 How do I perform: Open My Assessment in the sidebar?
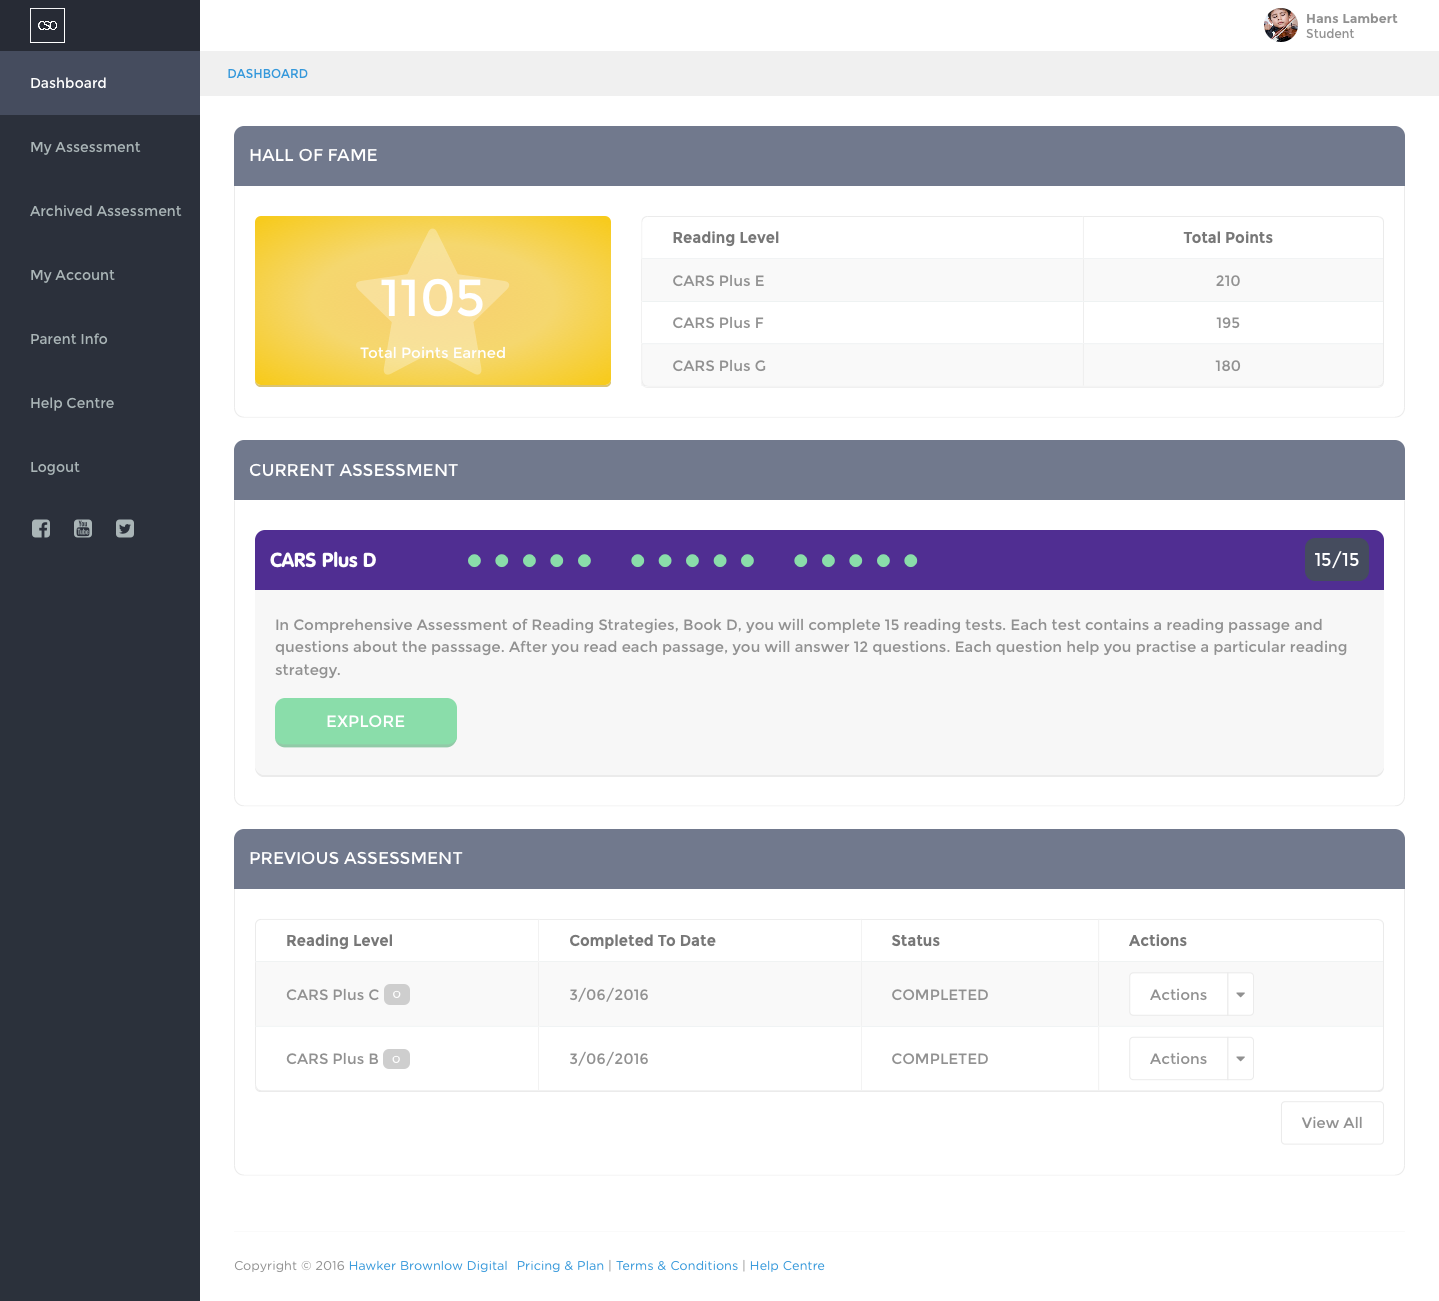[100, 147]
